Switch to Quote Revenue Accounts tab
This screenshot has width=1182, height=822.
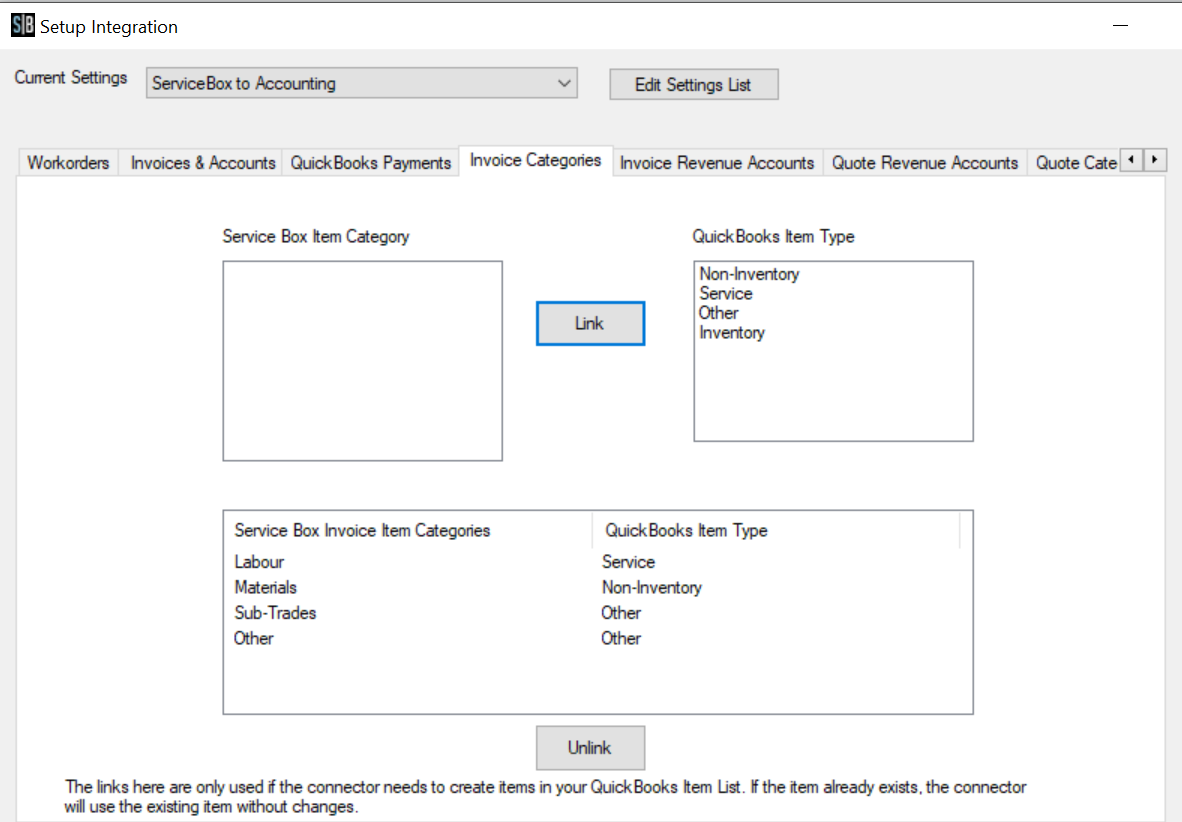925,163
